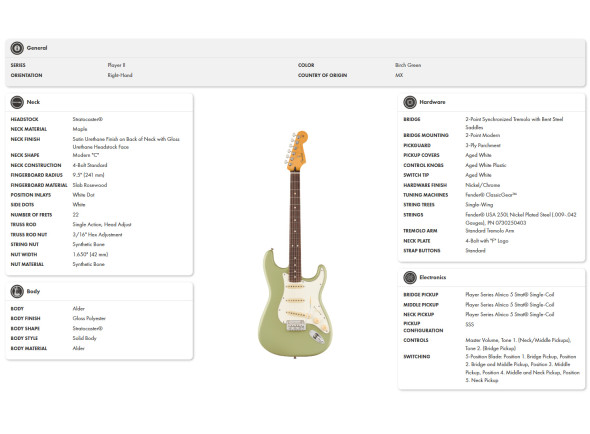Screen dimensions: 590x434
Task: Click the BODY MATERIAL label
Action: pos(29,349)
